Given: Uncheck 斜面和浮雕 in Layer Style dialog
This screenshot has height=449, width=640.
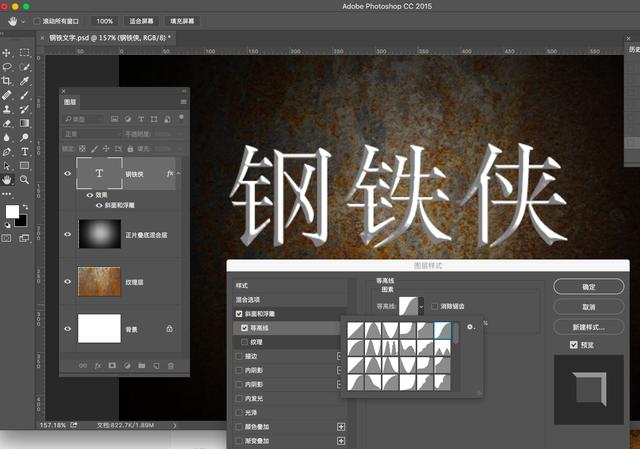Looking at the screenshot, I should (x=239, y=313).
